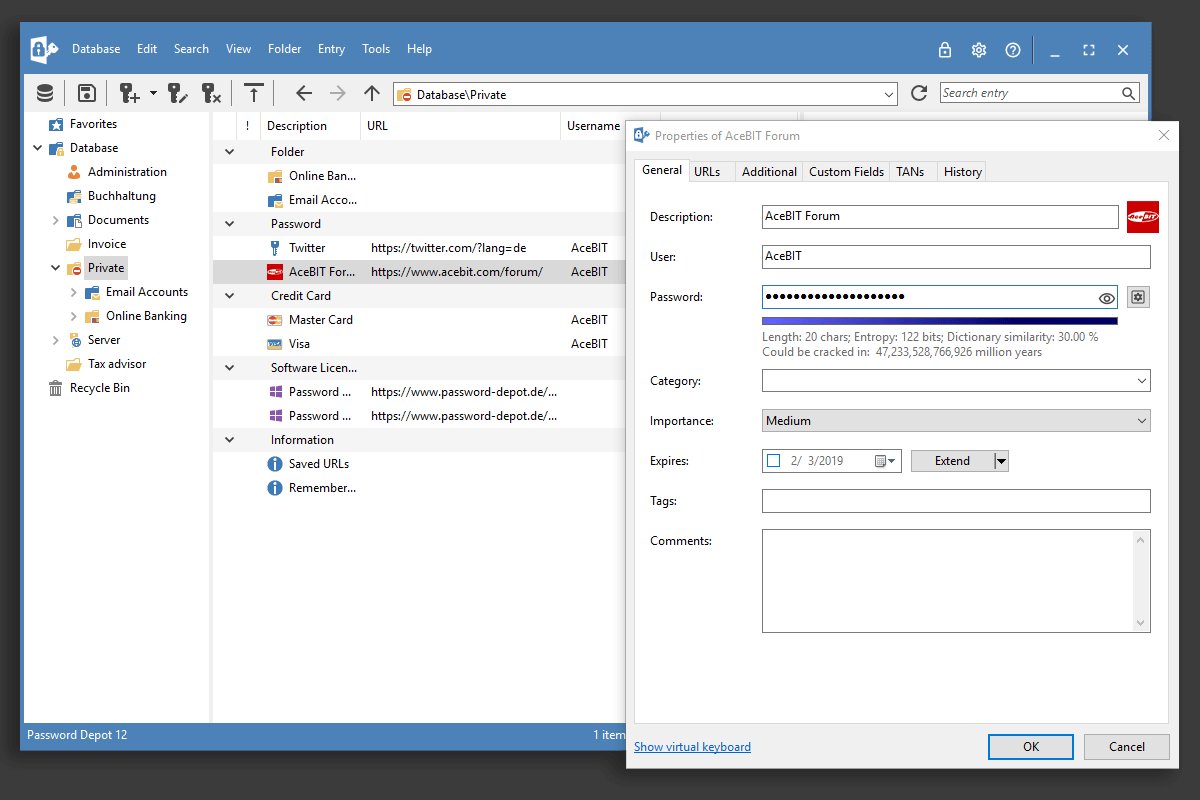Open the path address dropdown
Viewport: 1200px width, 800px height.
(x=890, y=94)
